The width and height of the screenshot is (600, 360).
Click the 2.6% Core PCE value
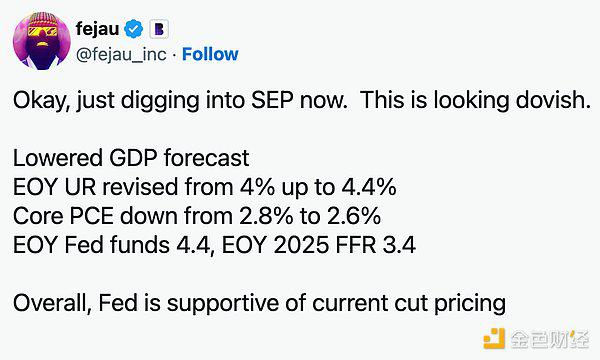point(354,216)
